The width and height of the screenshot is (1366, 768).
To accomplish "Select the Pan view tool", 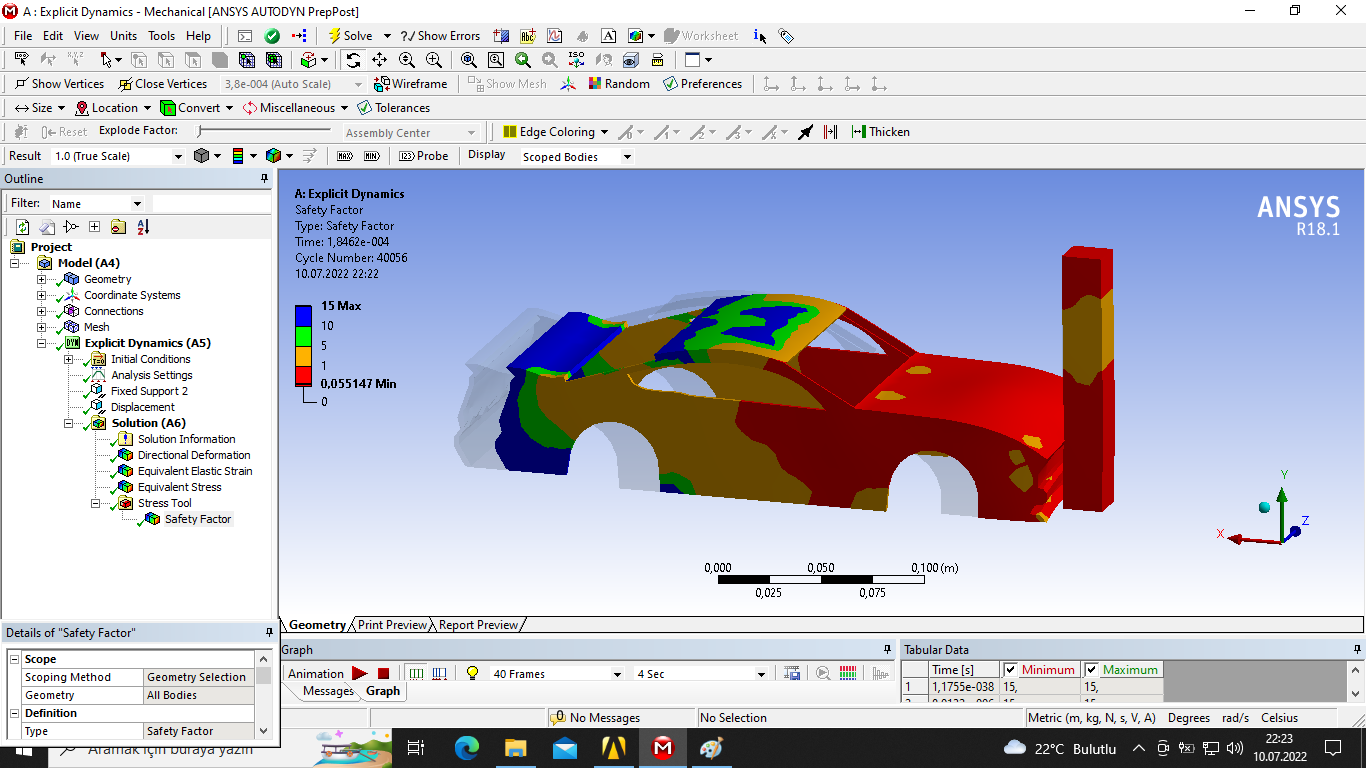I will tap(379, 60).
